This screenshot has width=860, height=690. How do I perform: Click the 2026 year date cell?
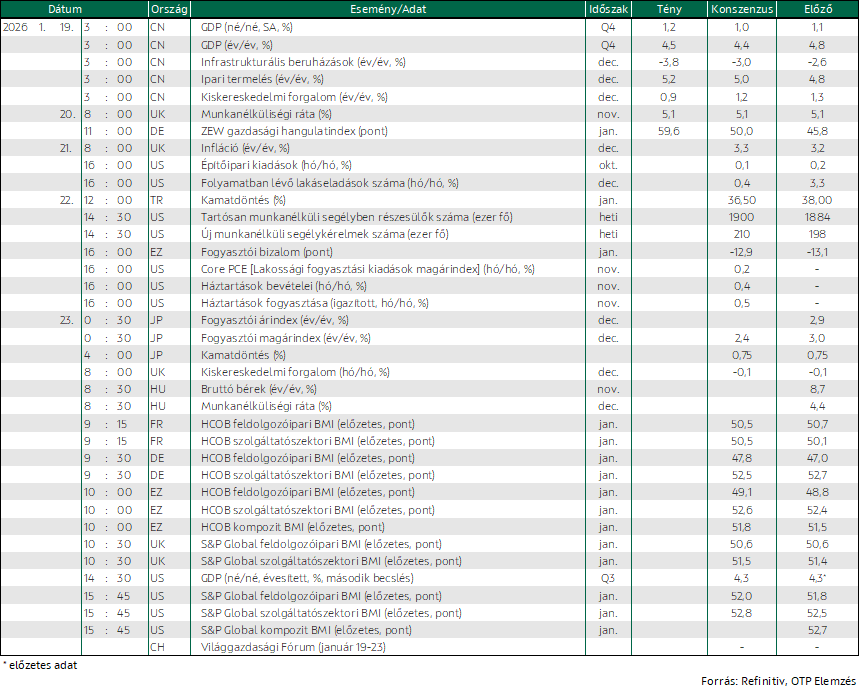(15, 27)
